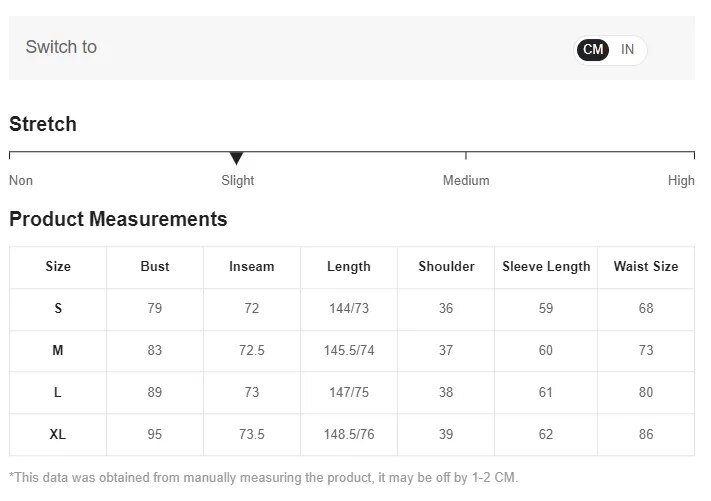Image resolution: width=711 pixels, height=501 pixels.
Task: Click the Medium stretch label
Action: (x=466, y=180)
